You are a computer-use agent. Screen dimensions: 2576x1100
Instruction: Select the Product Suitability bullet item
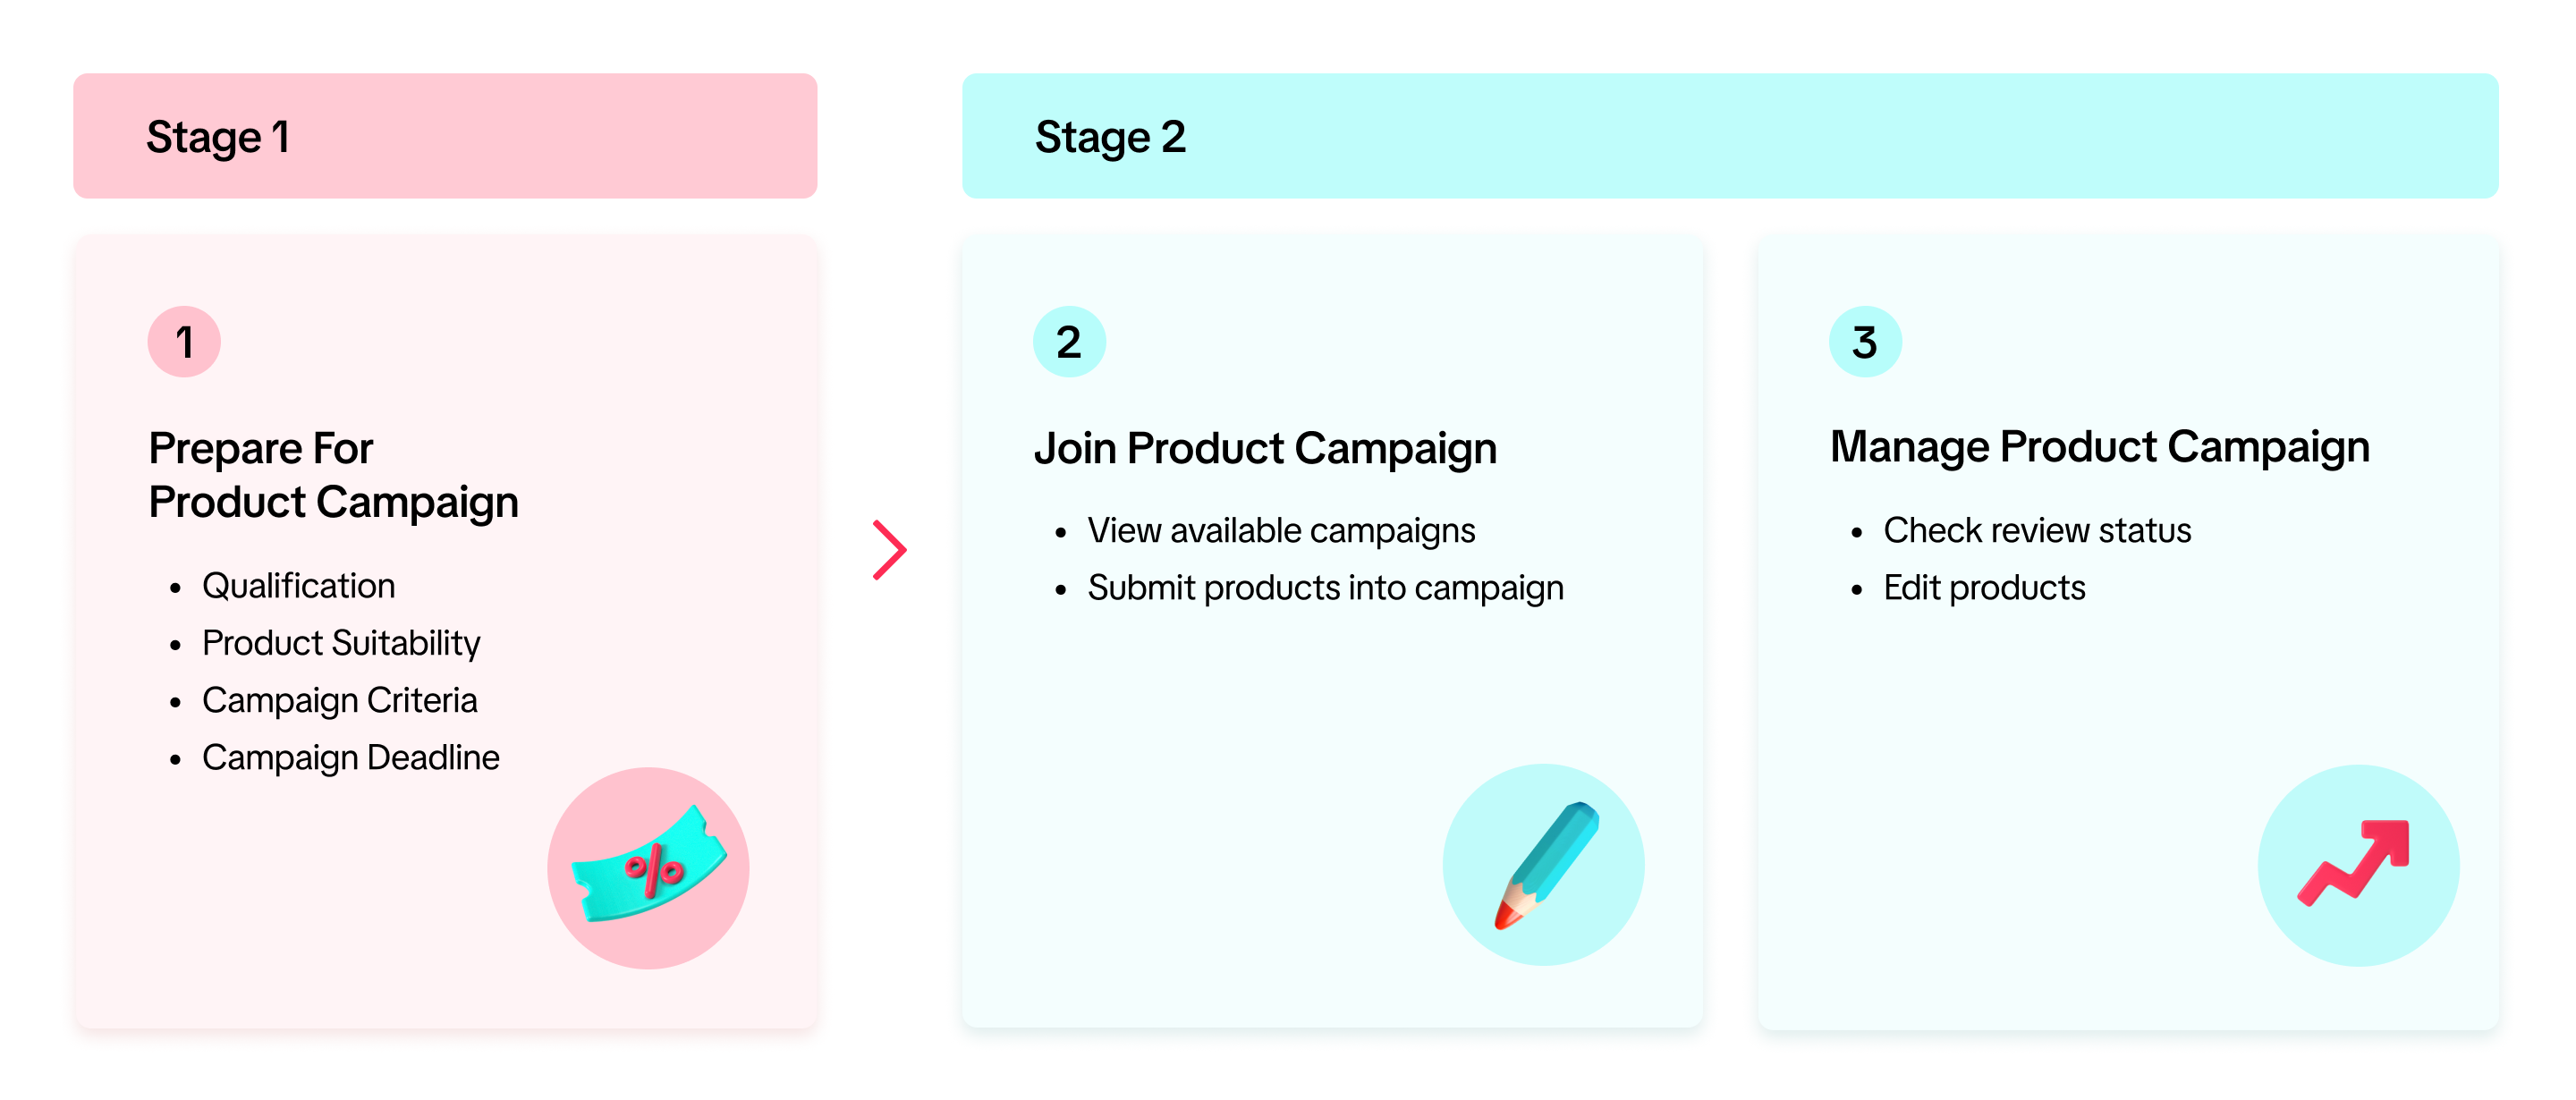tap(340, 643)
